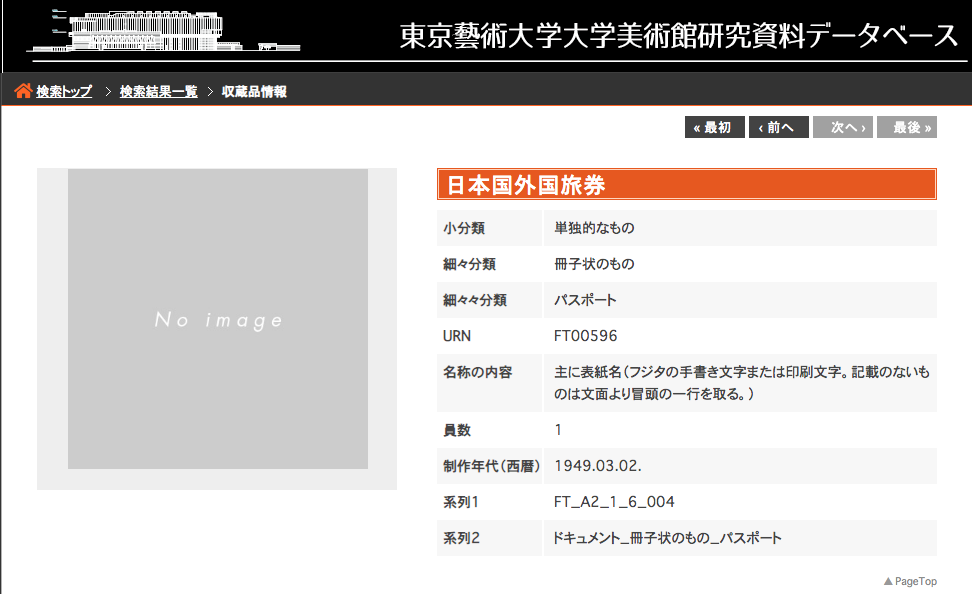
Task: Jump to first record with «最初
Action: [714, 127]
